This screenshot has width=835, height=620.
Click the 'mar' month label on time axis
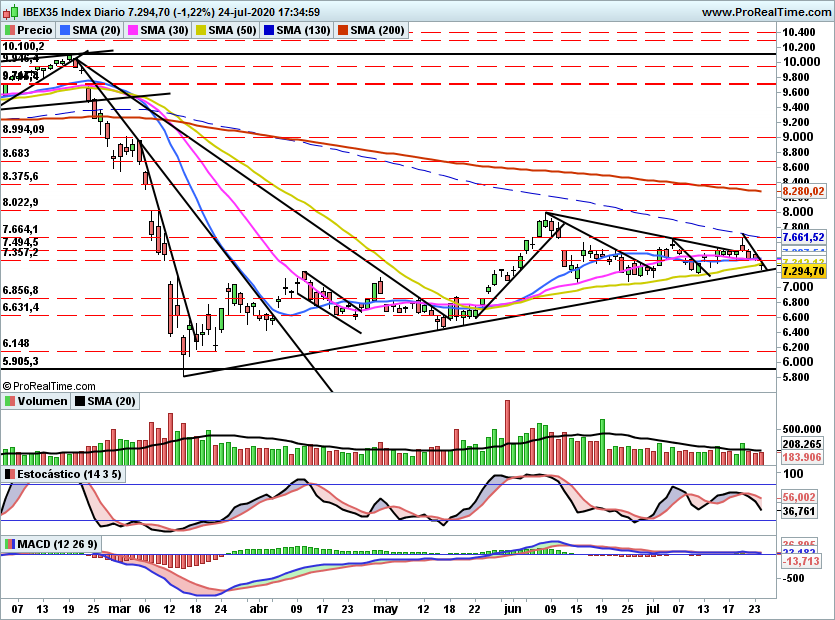click(119, 609)
